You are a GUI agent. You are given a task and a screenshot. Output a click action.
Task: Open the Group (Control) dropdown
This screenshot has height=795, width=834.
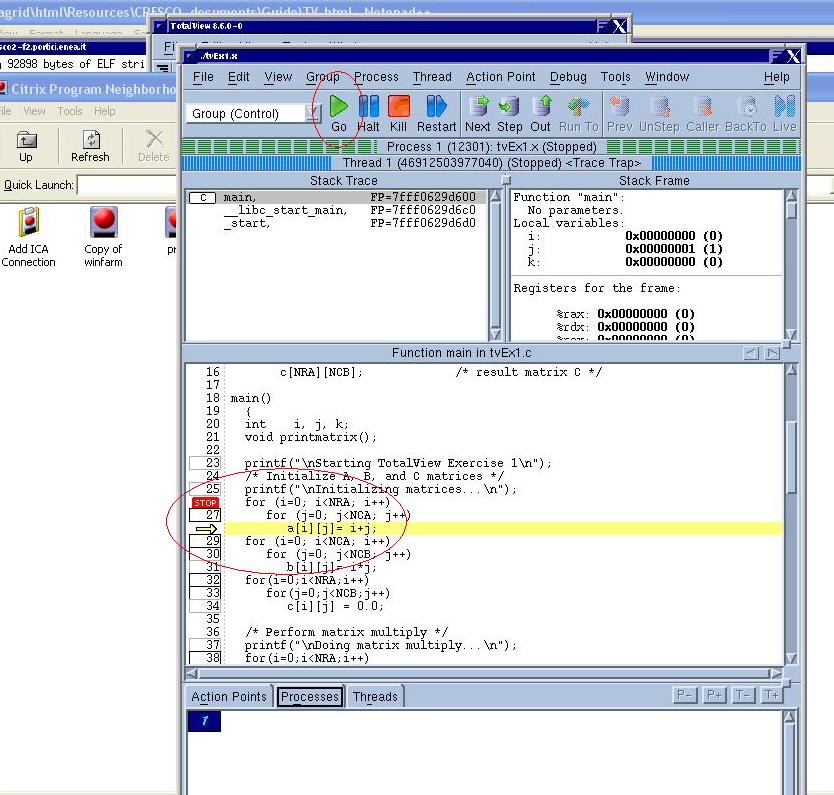click(313, 113)
